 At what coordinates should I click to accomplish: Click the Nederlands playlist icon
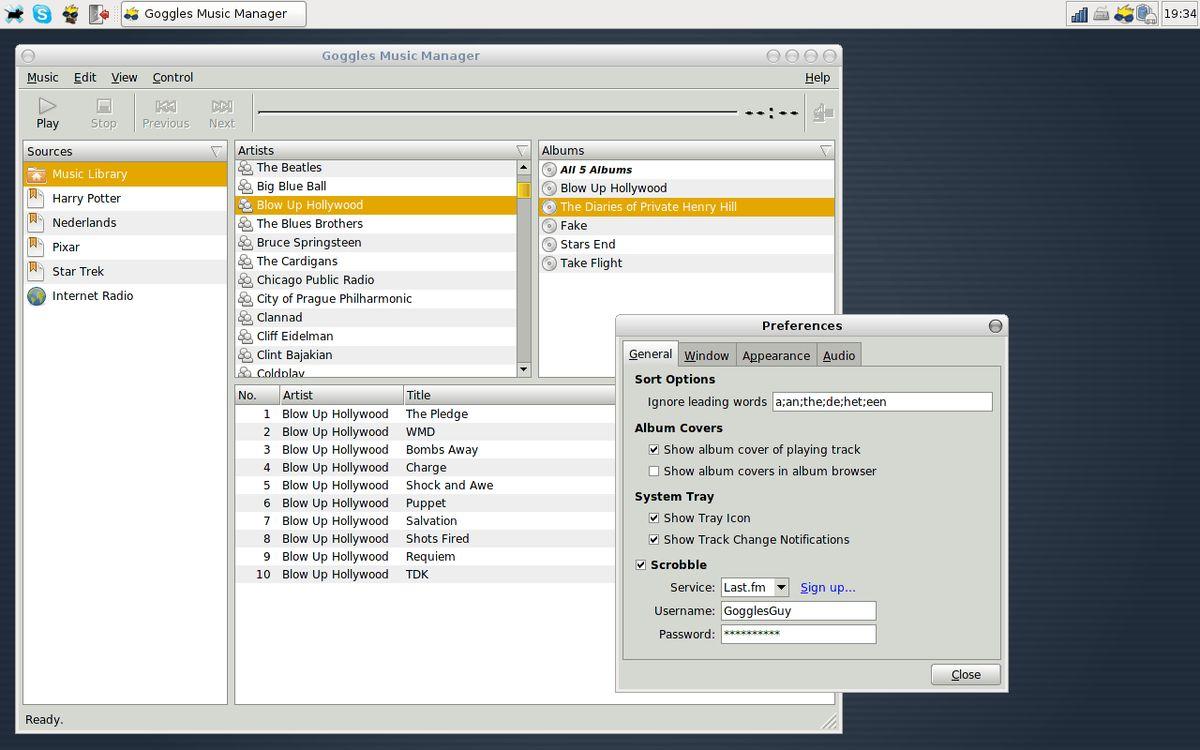click(36, 222)
